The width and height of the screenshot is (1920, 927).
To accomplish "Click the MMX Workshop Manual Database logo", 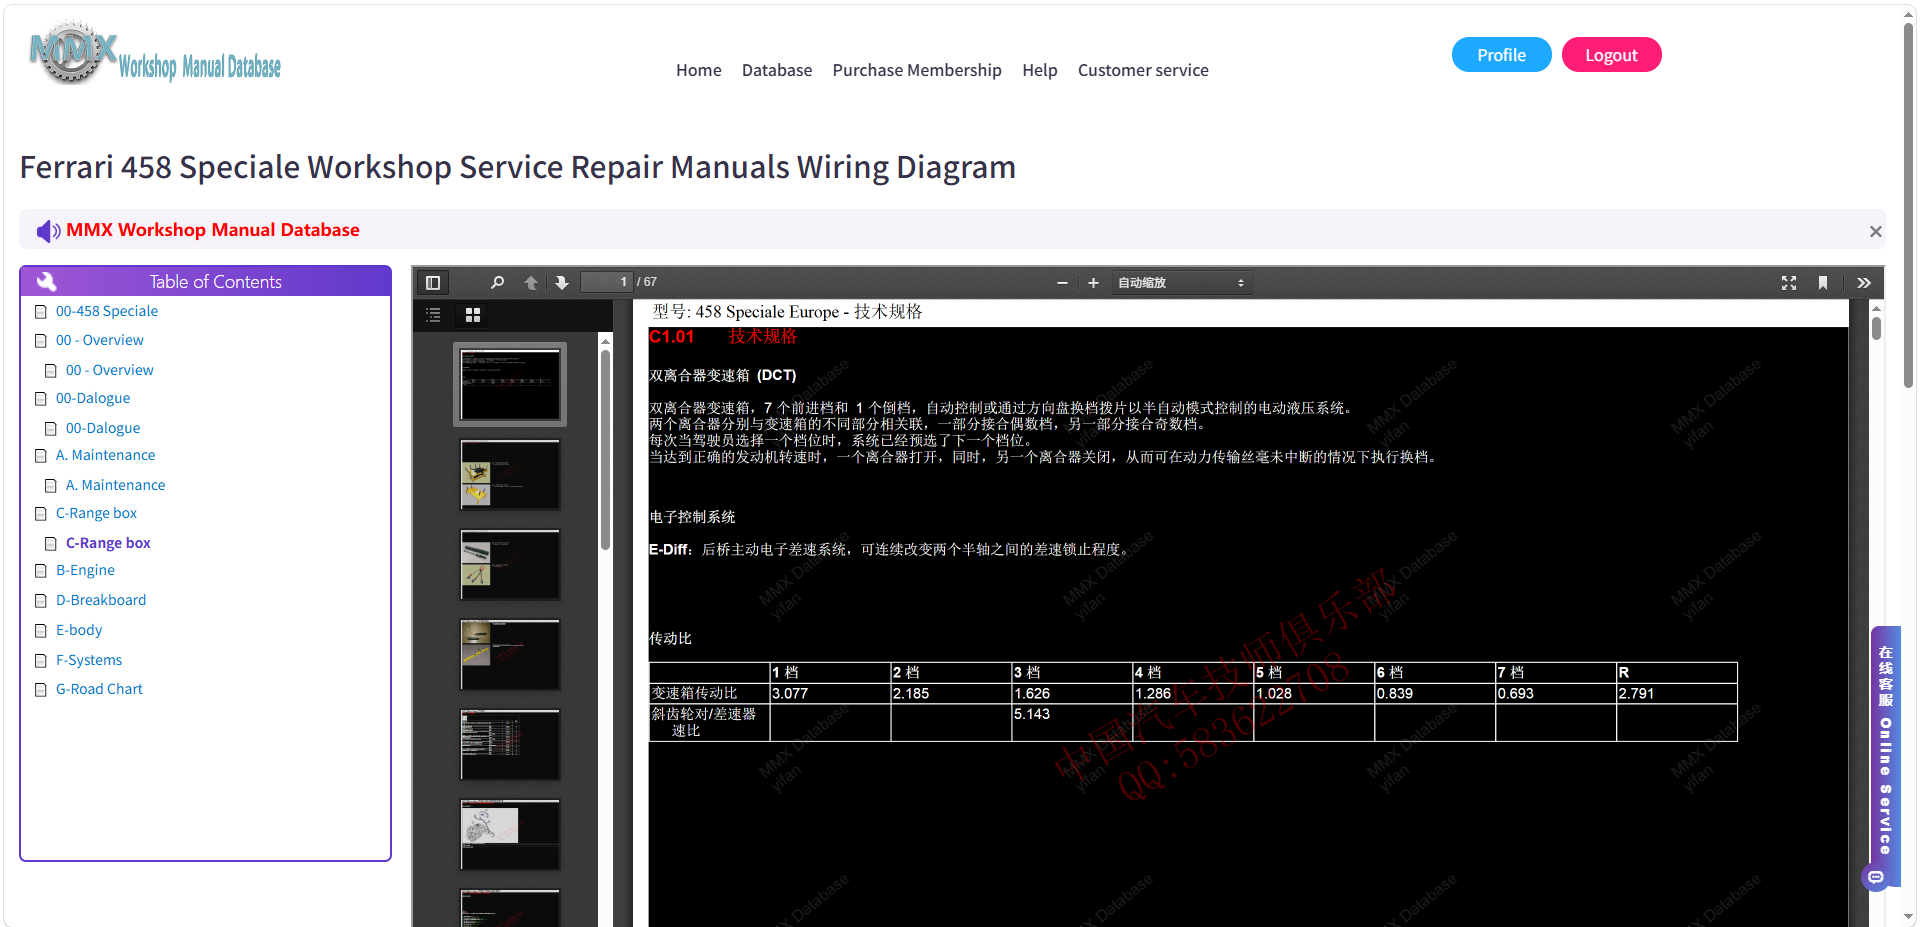I will [x=155, y=54].
